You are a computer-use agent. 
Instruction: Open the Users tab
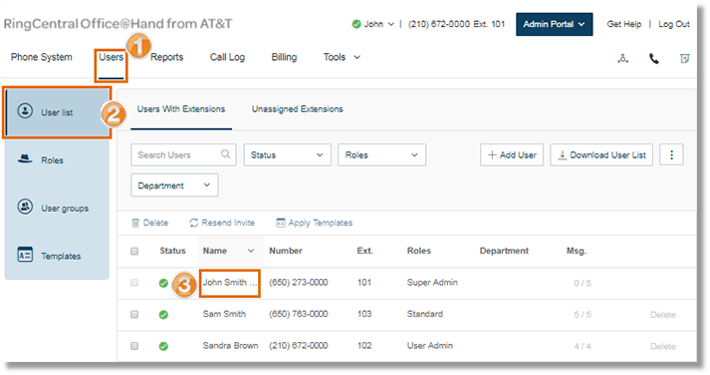point(111,57)
